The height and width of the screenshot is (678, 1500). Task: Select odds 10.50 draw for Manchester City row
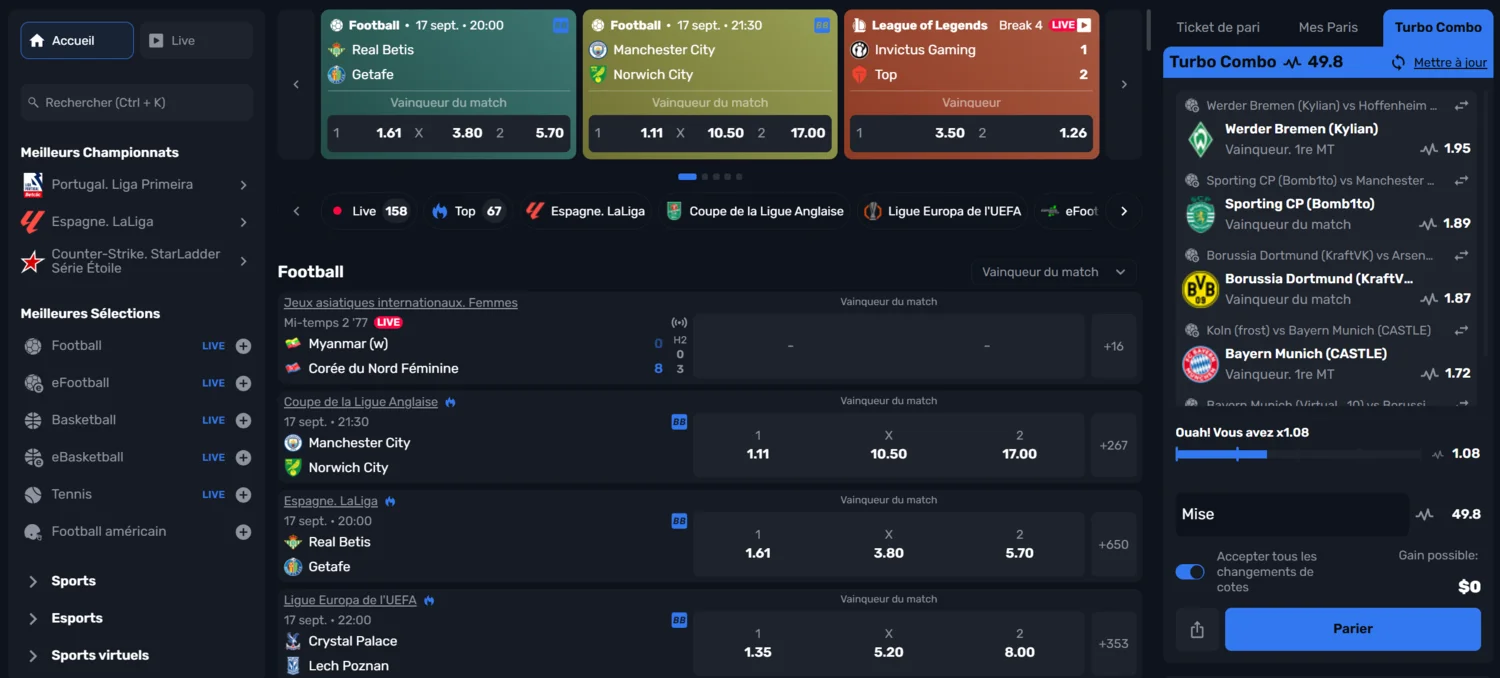[x=889, y=445]
